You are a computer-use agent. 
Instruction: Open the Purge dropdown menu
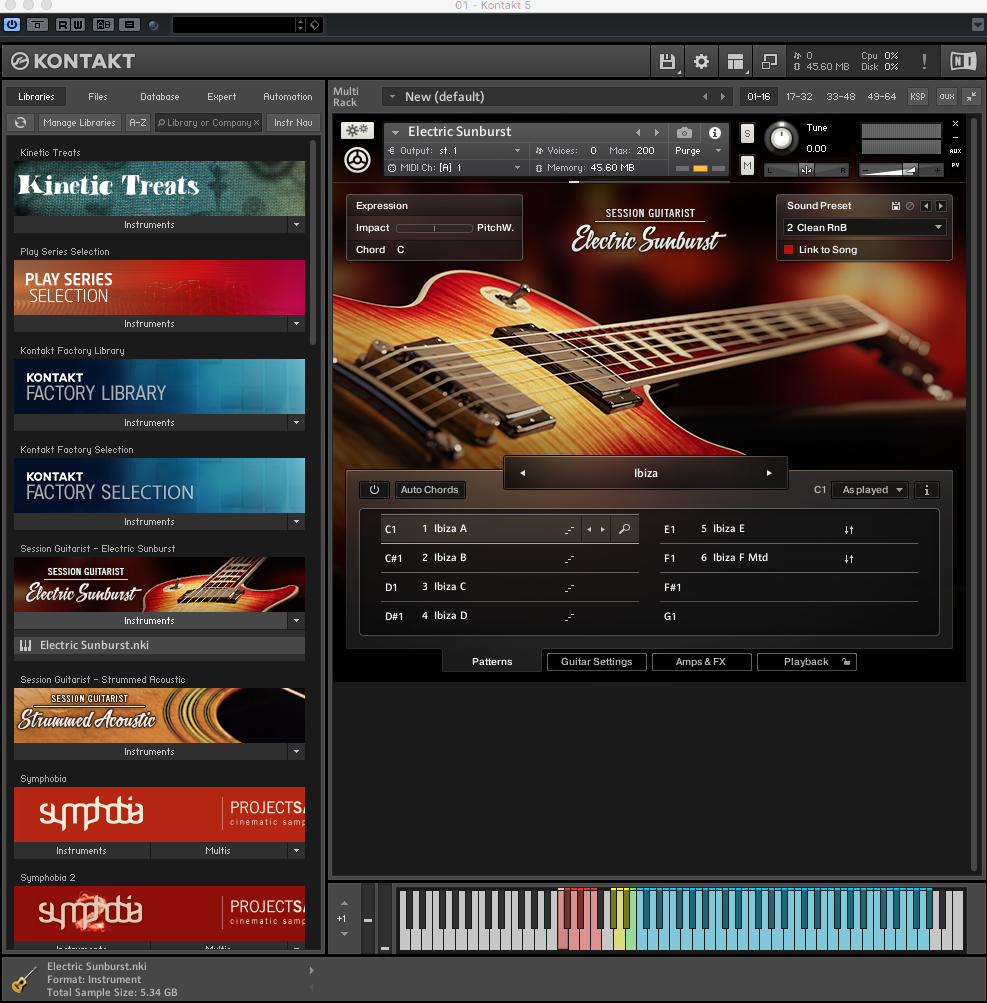698,151
